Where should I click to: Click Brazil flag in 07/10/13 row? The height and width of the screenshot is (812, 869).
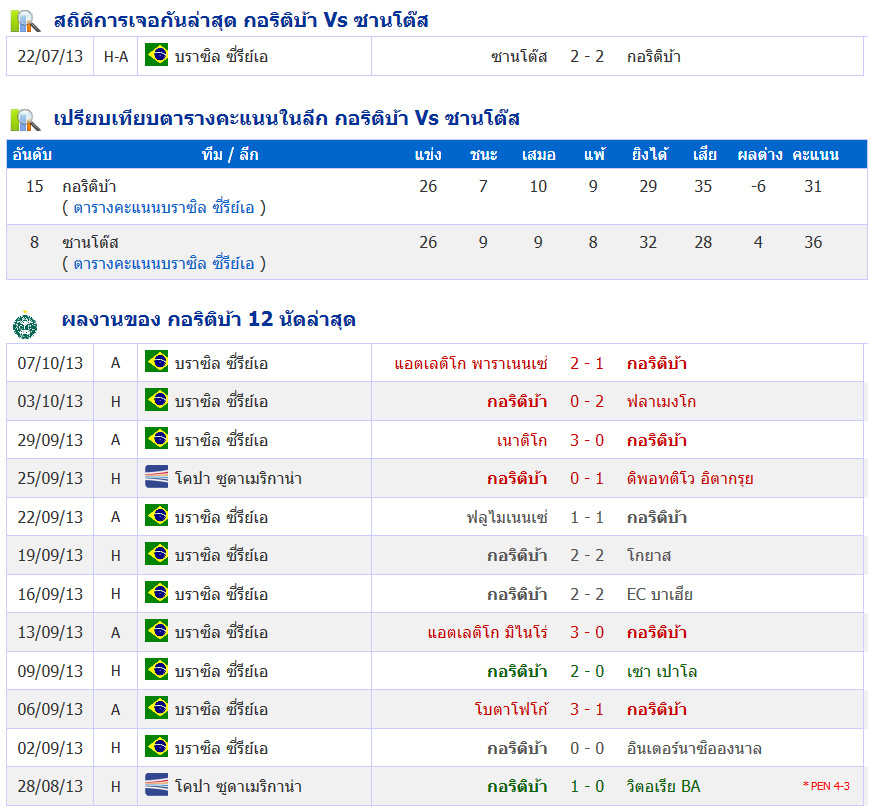pyautogui.click(x=156, y=361)
